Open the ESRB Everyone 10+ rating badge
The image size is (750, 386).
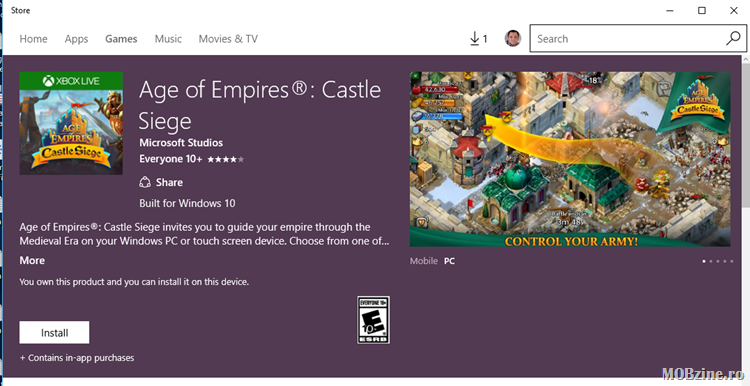pos(373,320)
